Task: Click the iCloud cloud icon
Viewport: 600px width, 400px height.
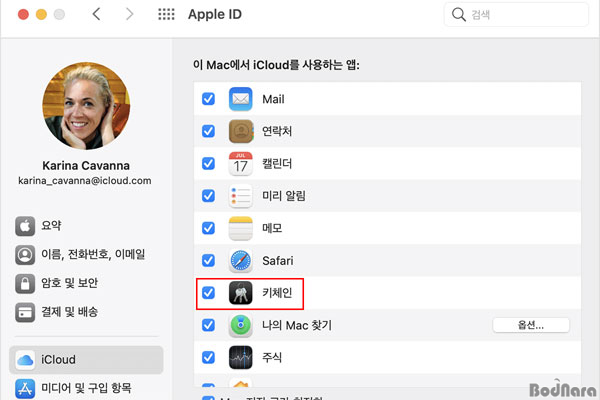Action: (25, 360)
